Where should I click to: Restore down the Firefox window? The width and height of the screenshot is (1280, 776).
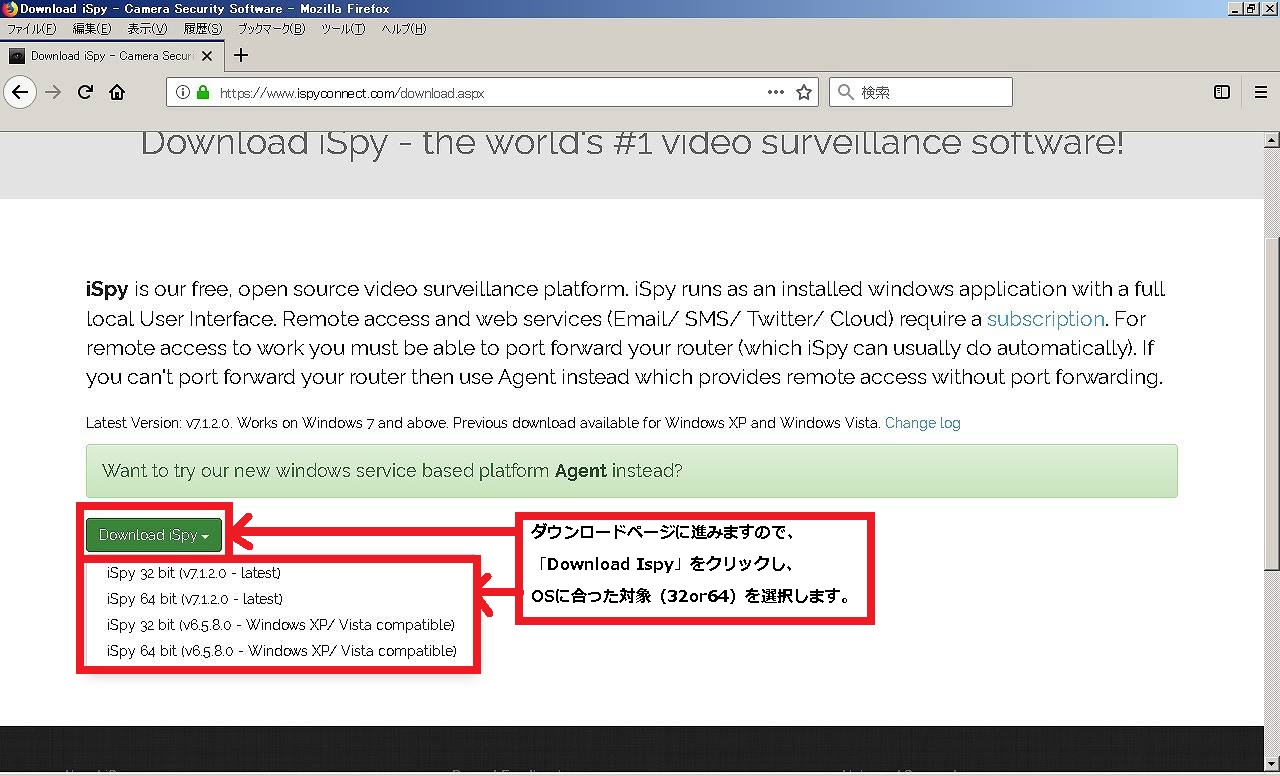(1251, 8)
